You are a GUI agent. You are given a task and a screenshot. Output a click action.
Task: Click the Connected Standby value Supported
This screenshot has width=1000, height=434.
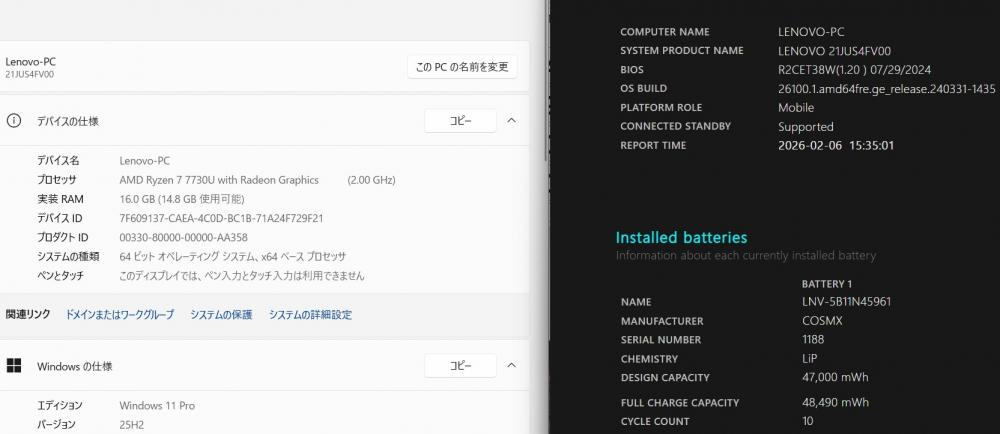(805, 127)
